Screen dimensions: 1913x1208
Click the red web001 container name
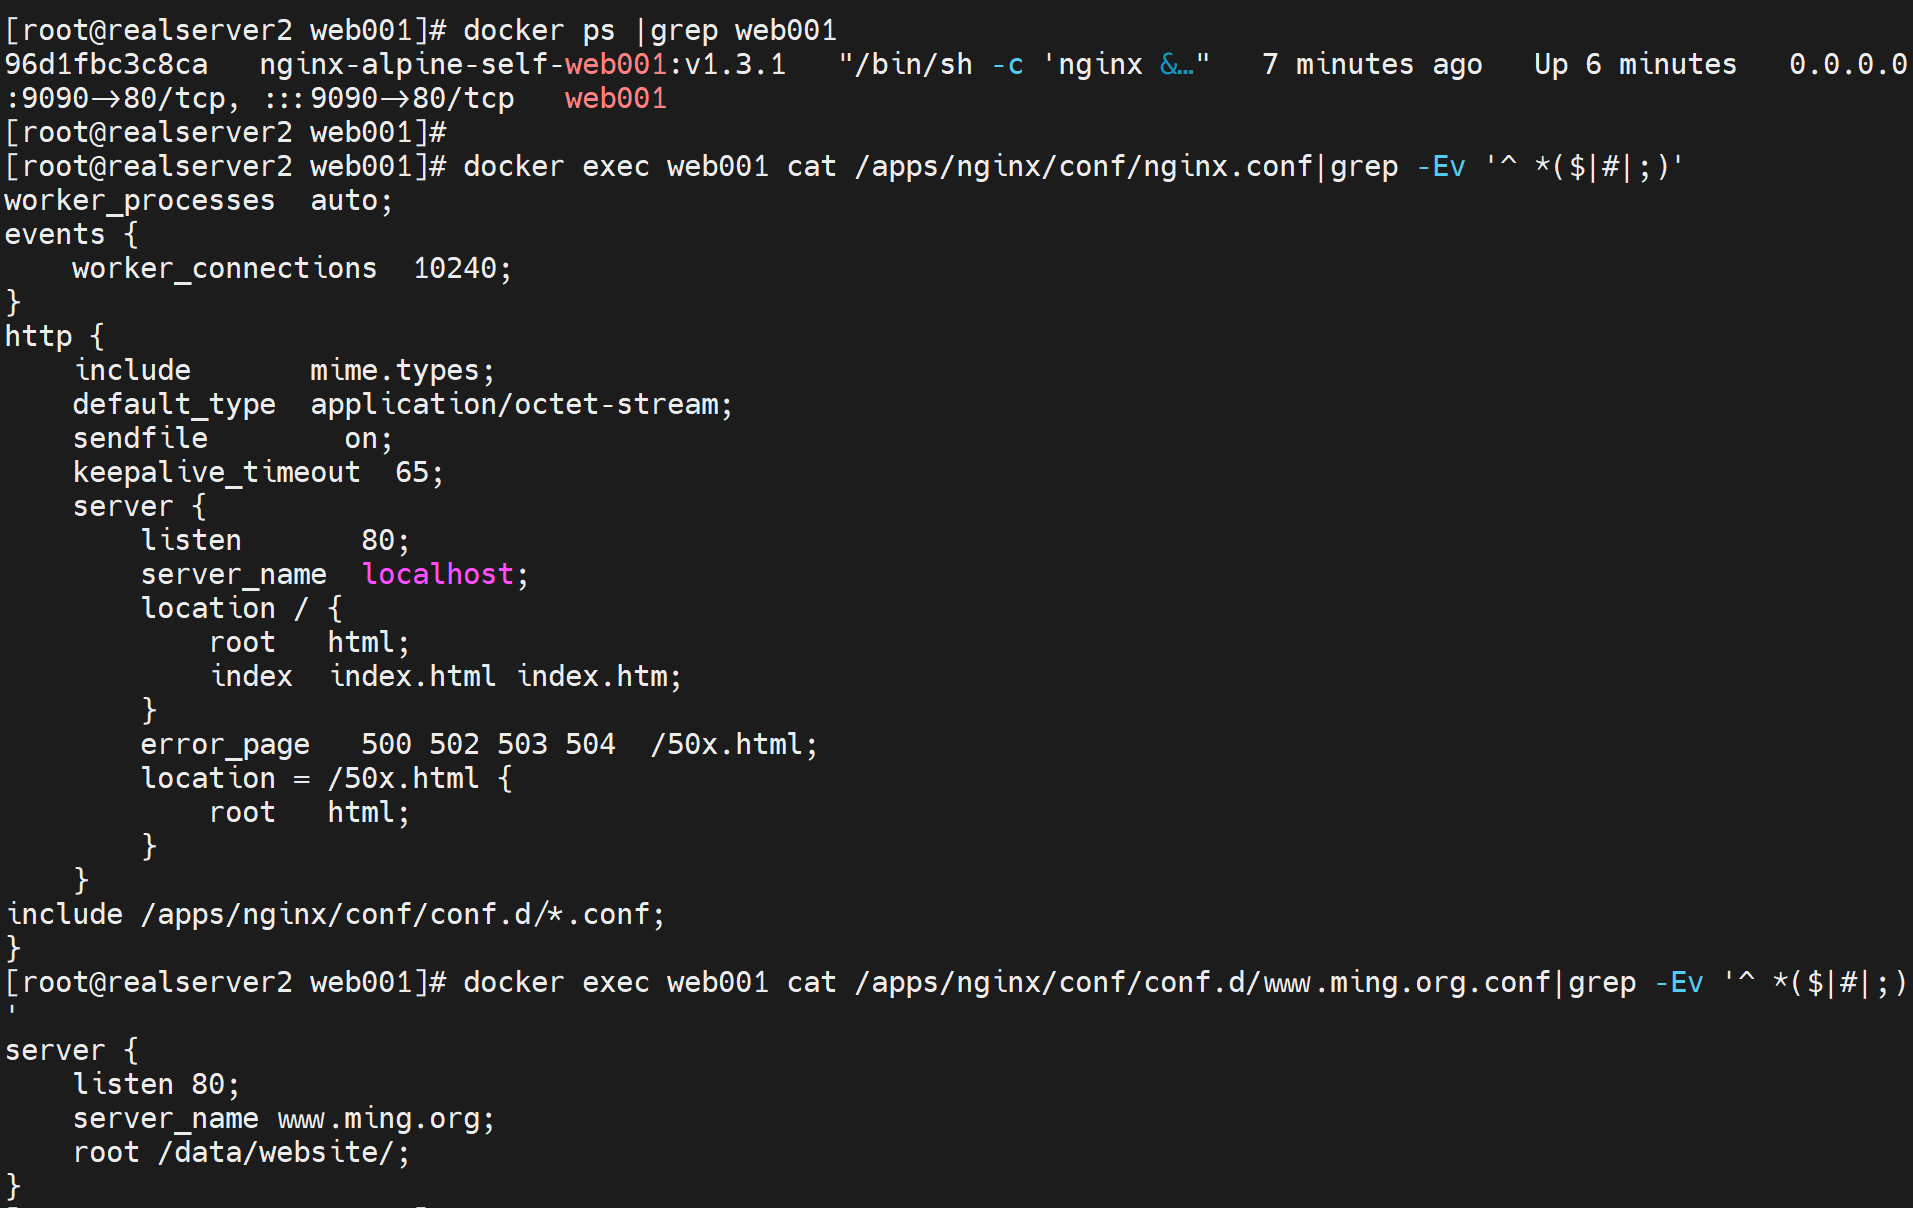(x=615, y=99)
